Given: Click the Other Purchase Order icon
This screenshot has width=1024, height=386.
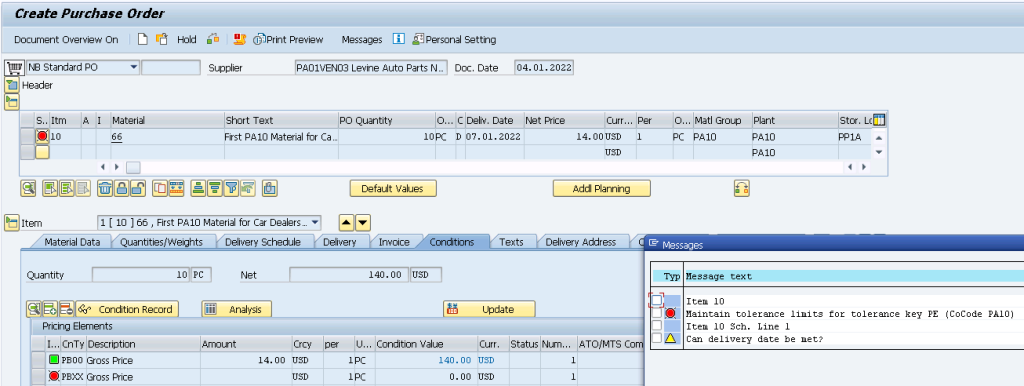Looking at the screenshot, I should click(x=161, y=39).
